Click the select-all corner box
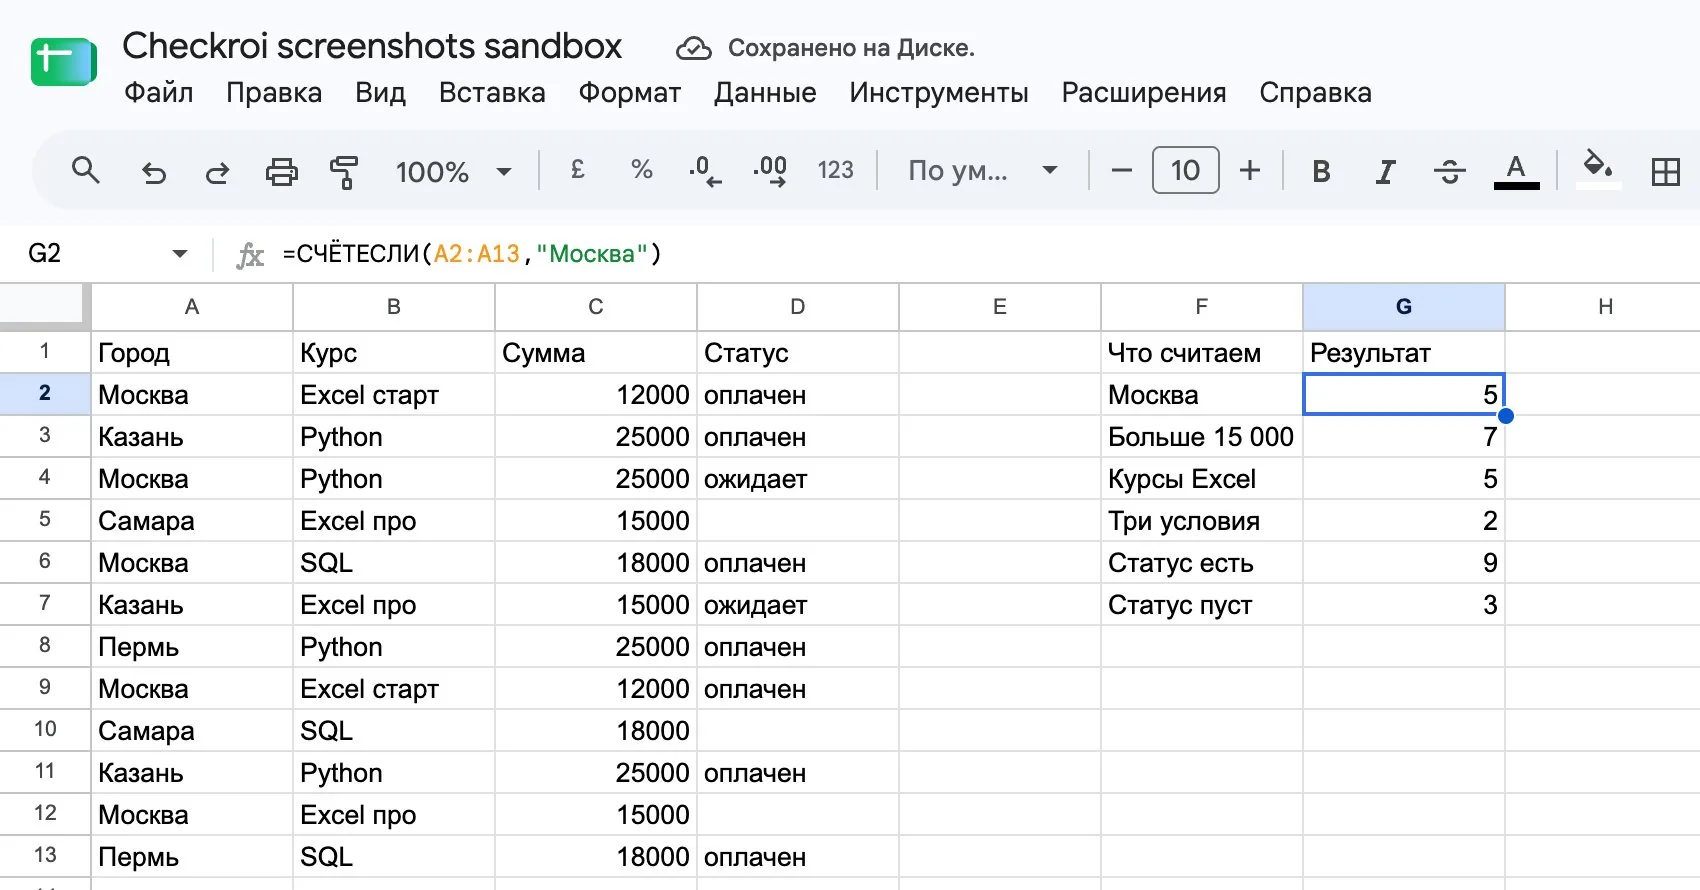The width and height of the screenshot is (1700, 890). 41,304
